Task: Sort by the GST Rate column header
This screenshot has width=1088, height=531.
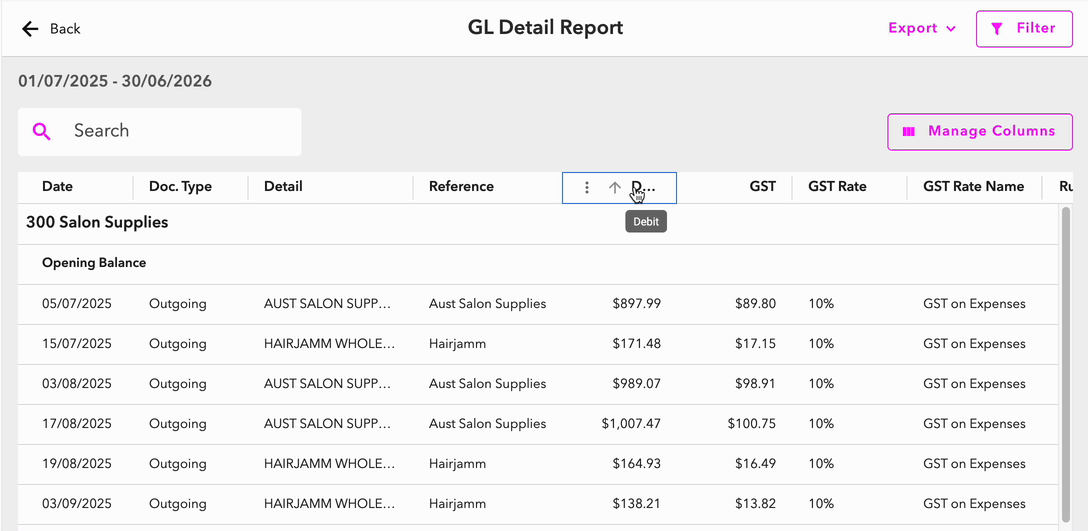Action: (838, 187)
